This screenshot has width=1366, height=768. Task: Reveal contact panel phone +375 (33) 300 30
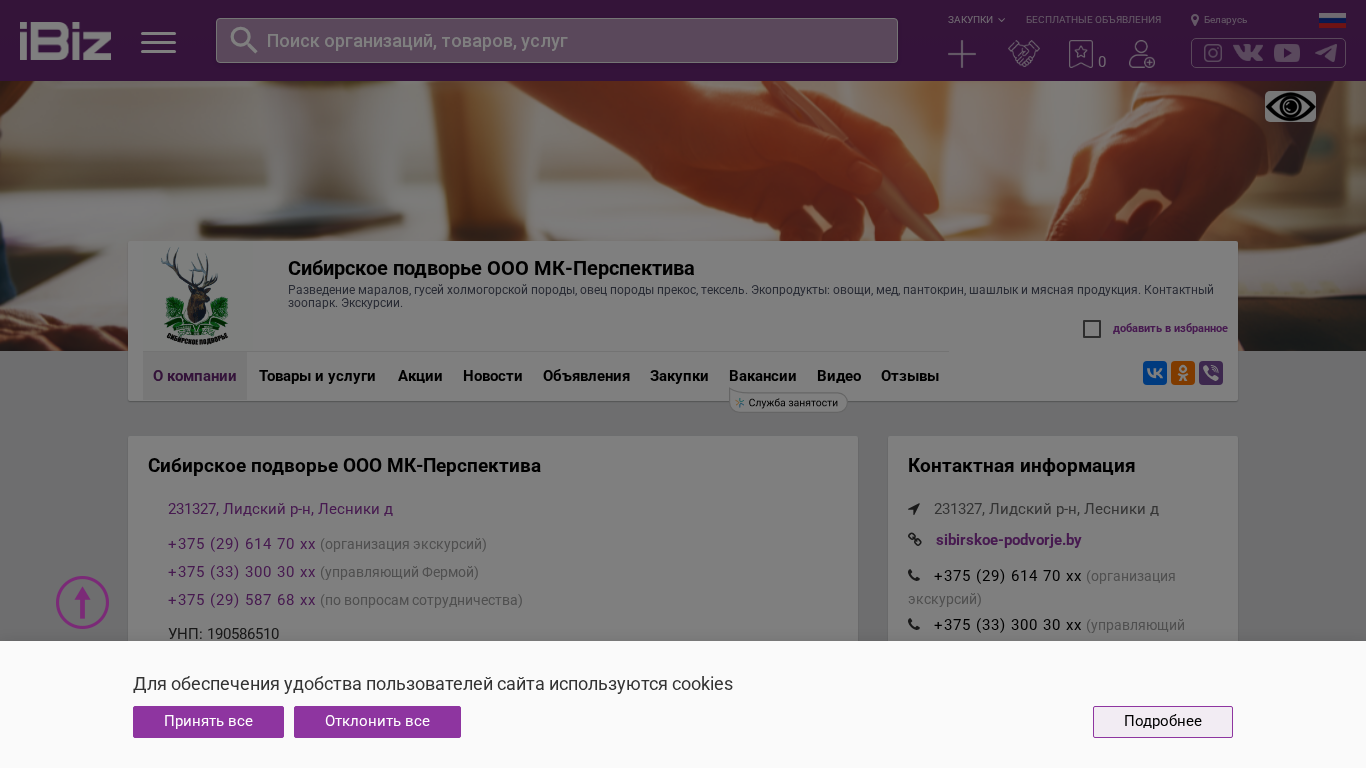[x=1008, y=625]
